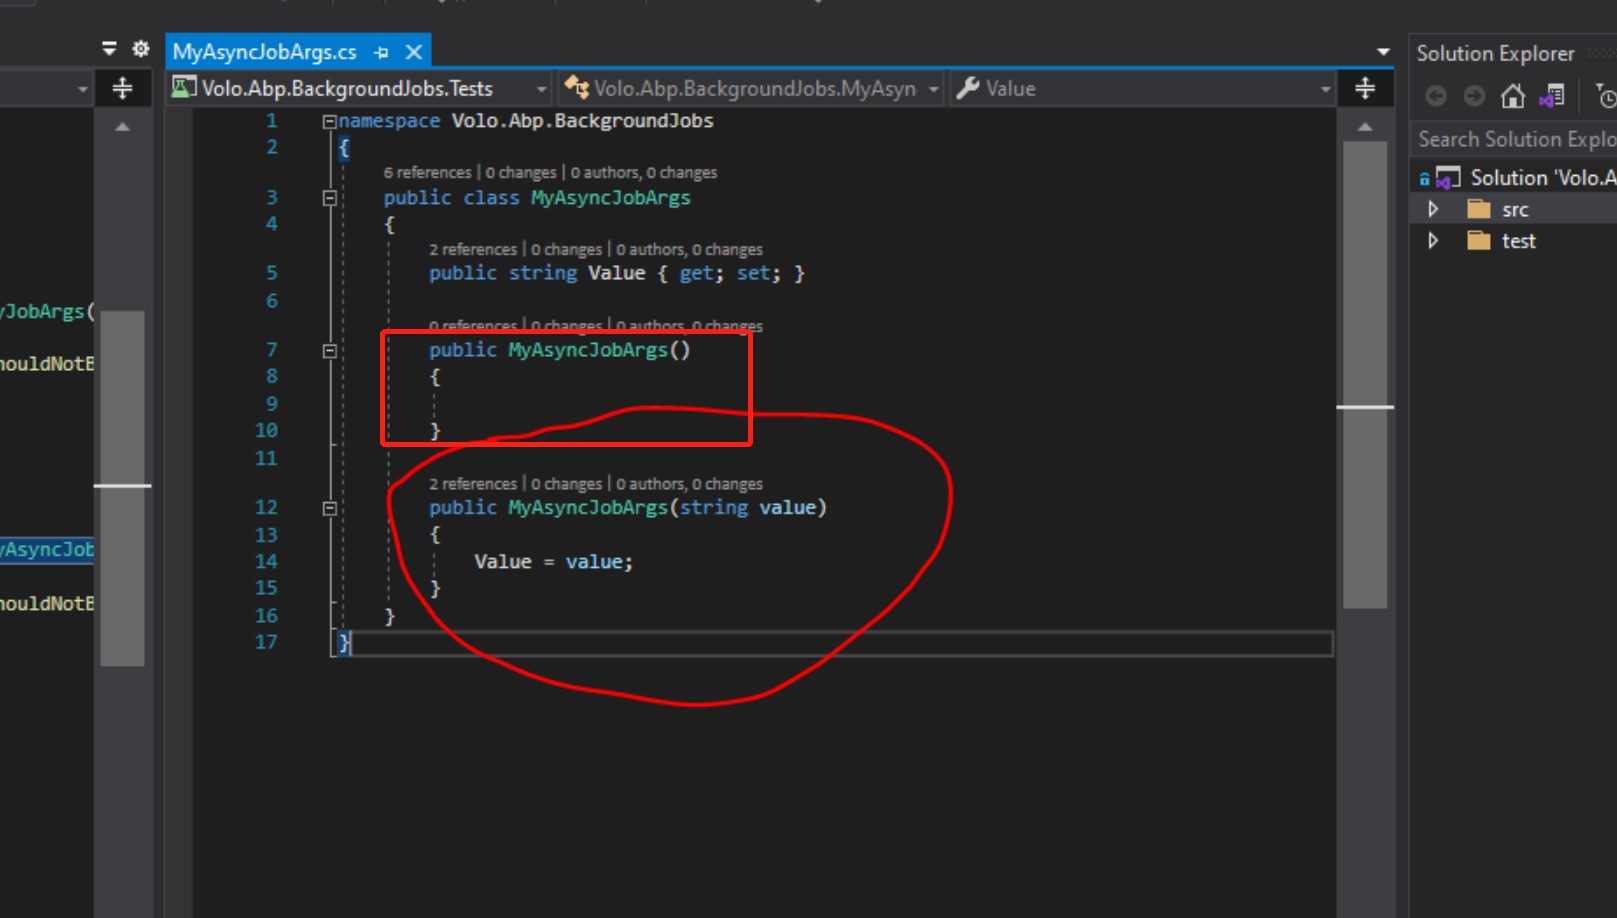Expand the src folder in Solution Explorer
Screen dimensions: 1617x918
point(1433,209)
